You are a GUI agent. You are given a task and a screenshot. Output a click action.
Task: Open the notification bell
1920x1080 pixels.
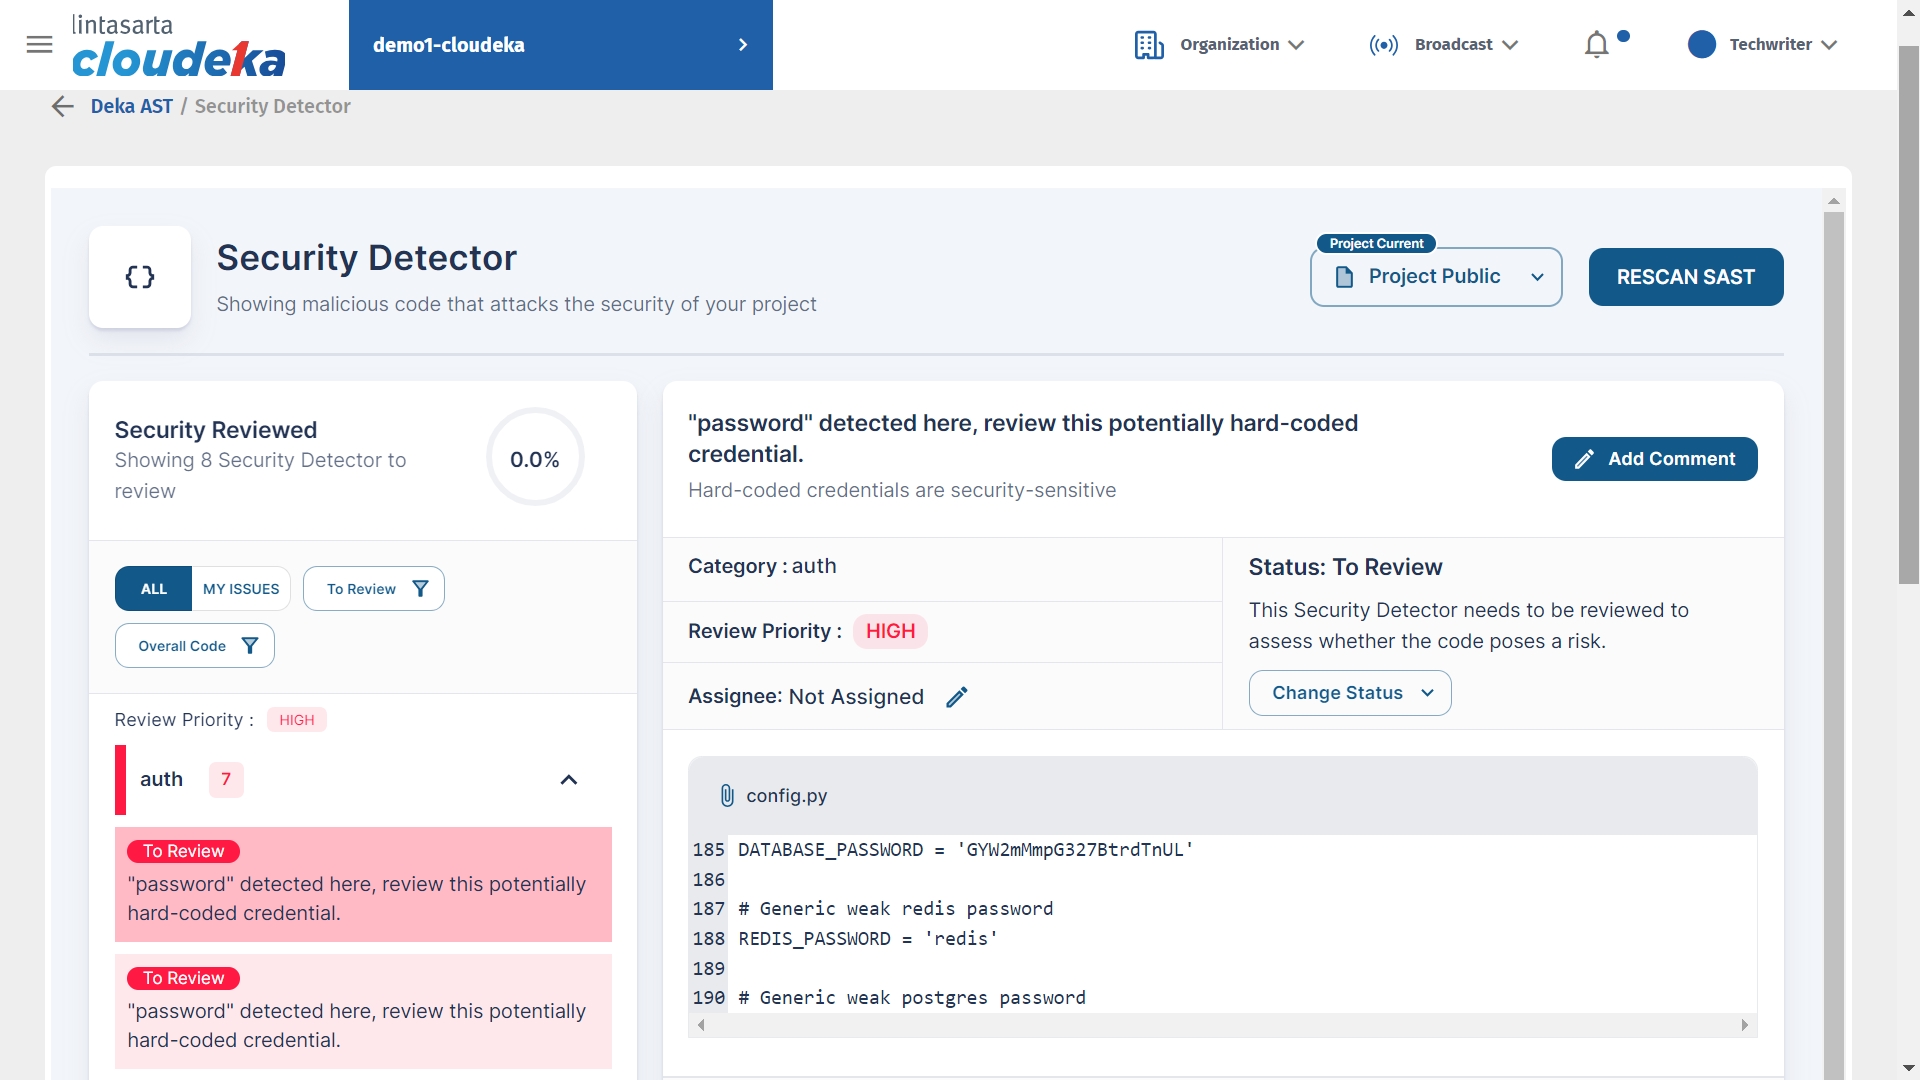pyautogui.click(x=1597, y=45)
